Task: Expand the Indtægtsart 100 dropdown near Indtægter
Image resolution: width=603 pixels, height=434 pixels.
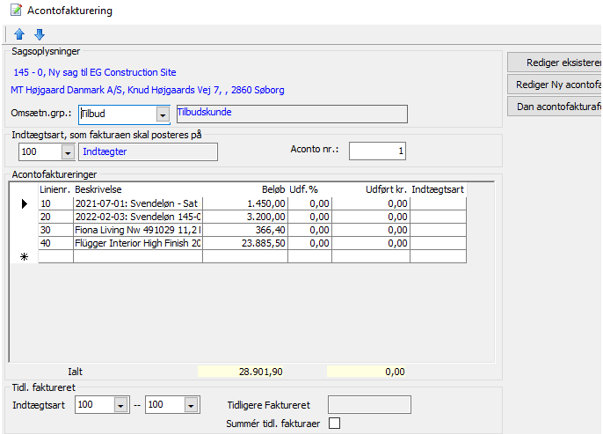Action: coord(67,152)
